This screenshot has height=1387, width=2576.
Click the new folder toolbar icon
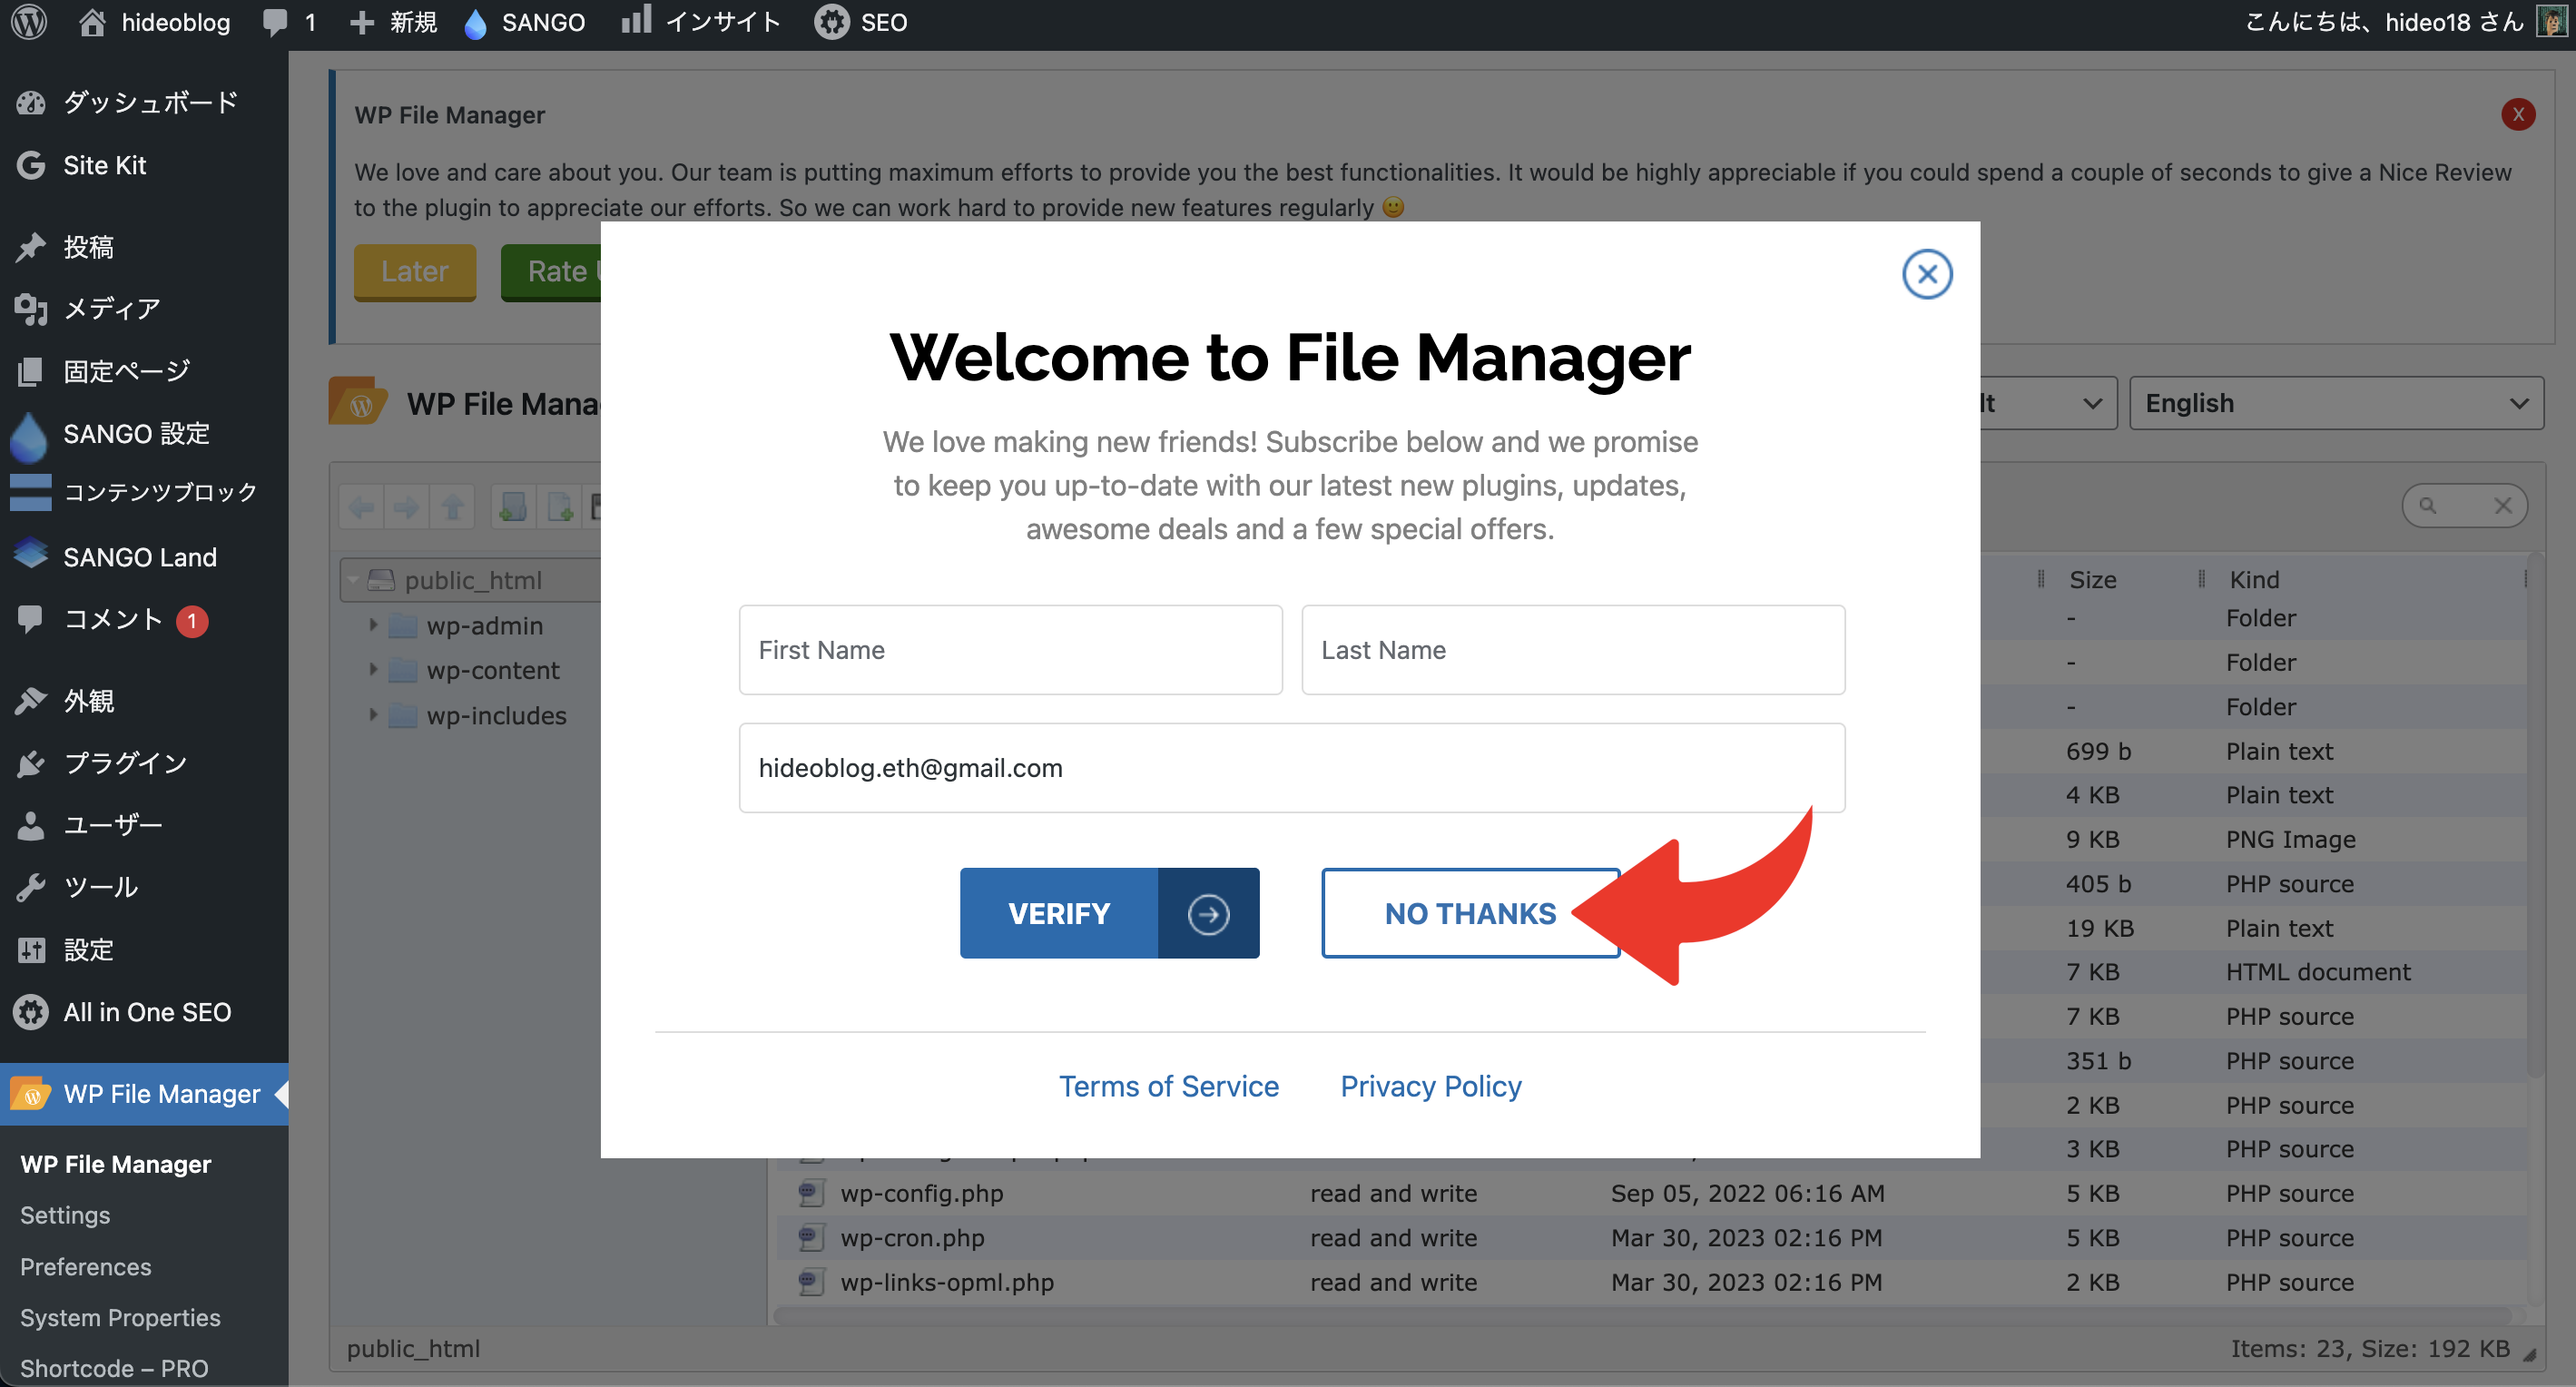pos(513,507)
